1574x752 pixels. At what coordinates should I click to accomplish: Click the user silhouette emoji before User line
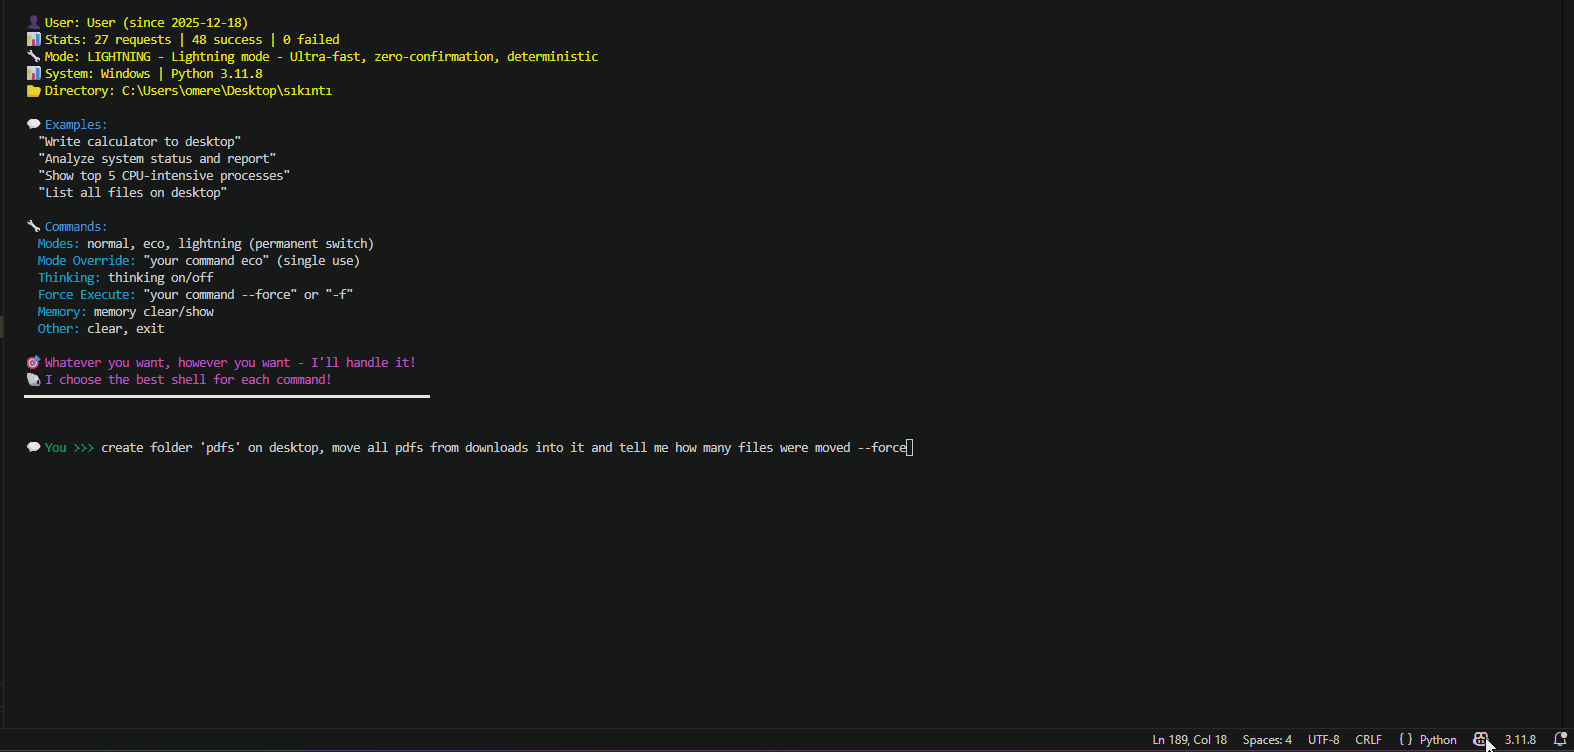click(x=34, y=23)
